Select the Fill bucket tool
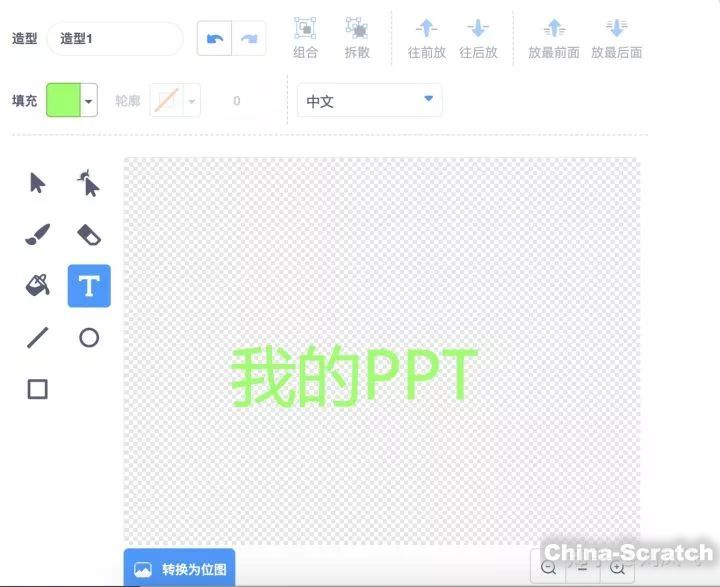The image size is (720, 587). [x=37, y=286]
